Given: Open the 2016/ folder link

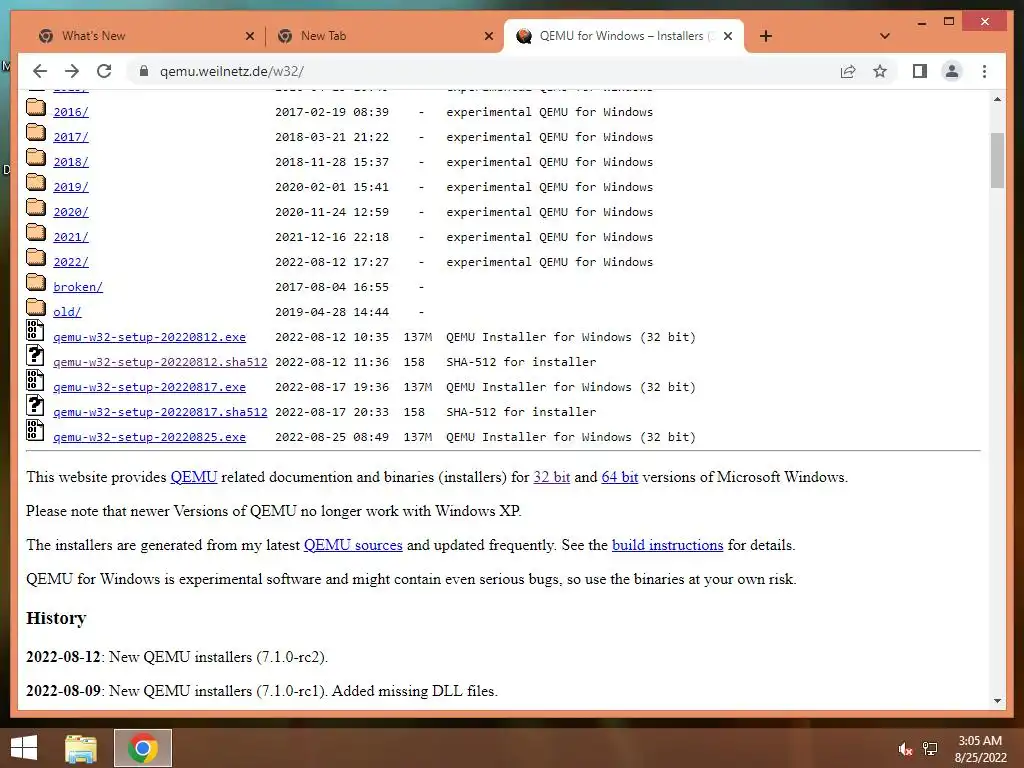Looking at the screenshot, I should coord(71,112).
